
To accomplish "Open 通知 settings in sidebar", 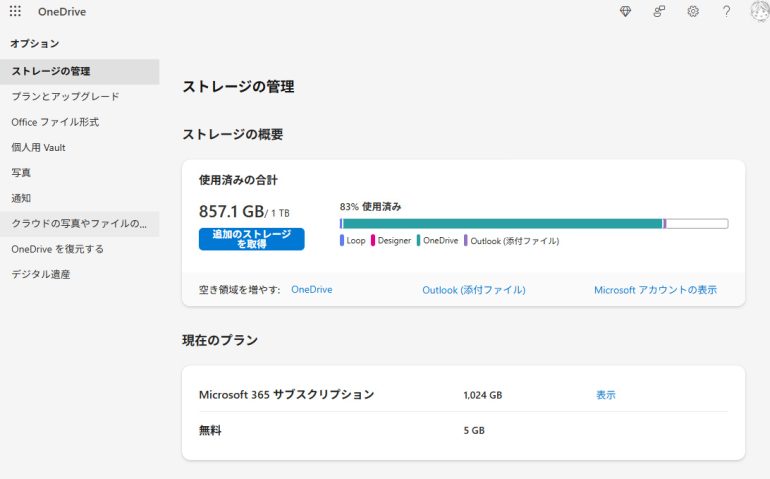I will click(x=21, y=198).
